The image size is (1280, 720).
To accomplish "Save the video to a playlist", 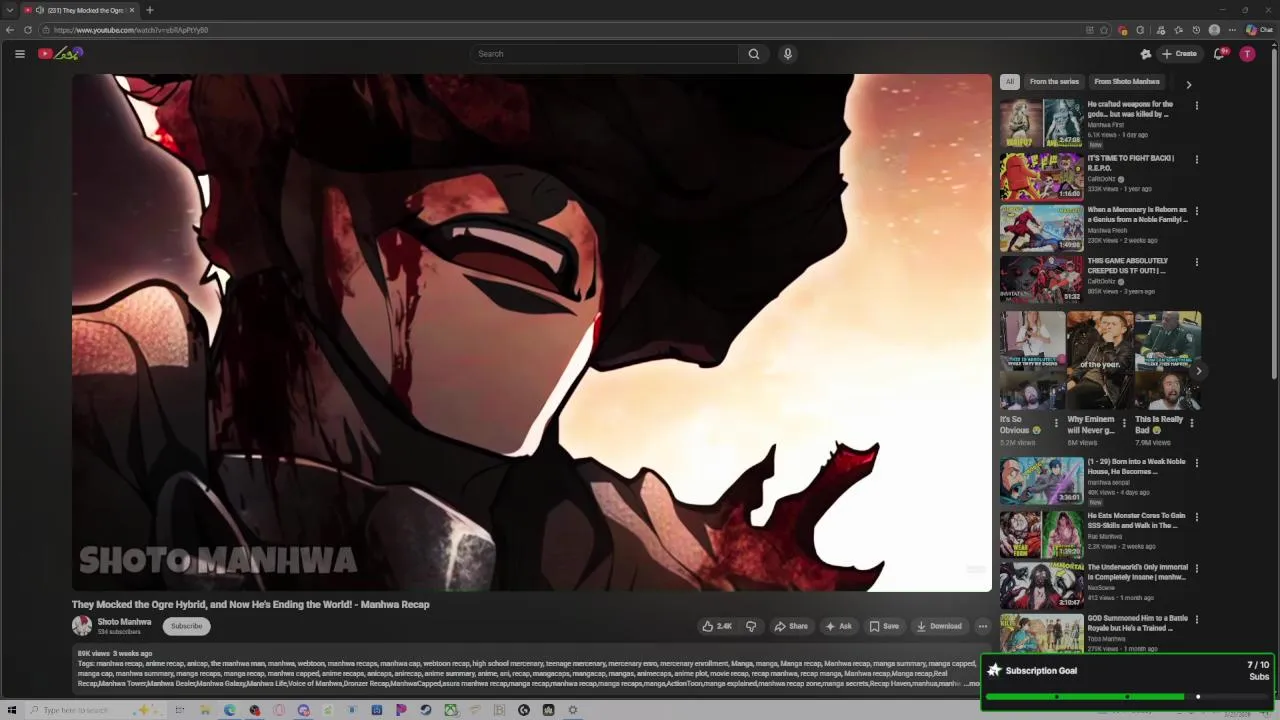I will tap(884, 626).
